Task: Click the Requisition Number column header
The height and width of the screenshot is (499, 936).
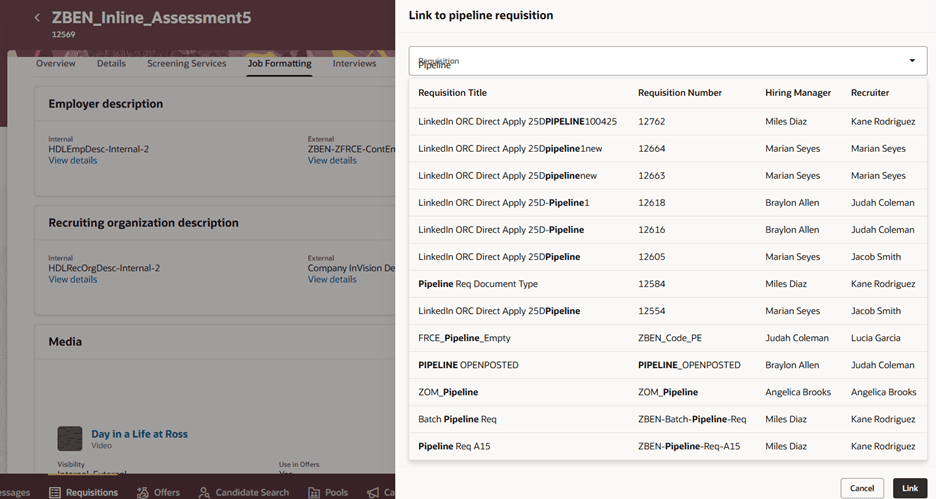Action: (x=680, y=93)
